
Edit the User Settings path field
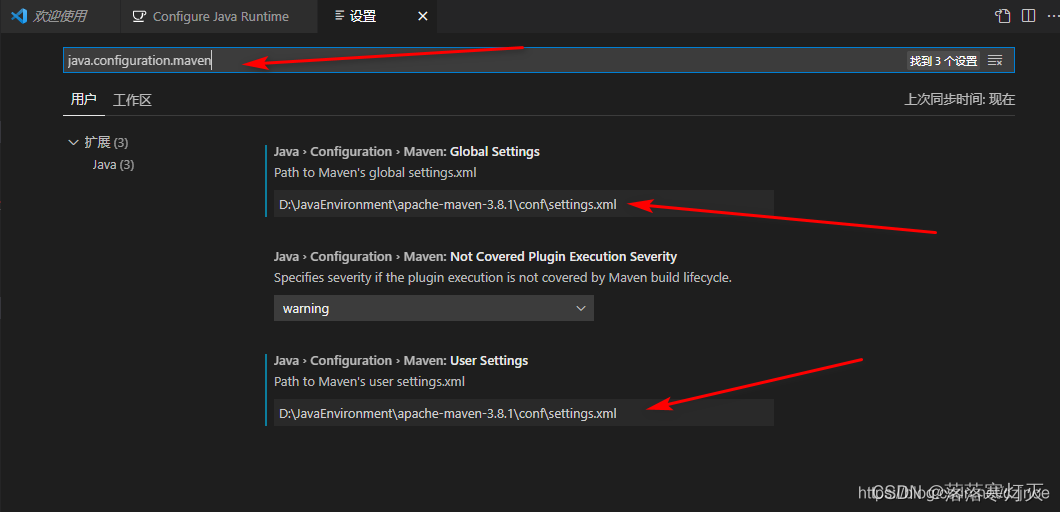523,413
